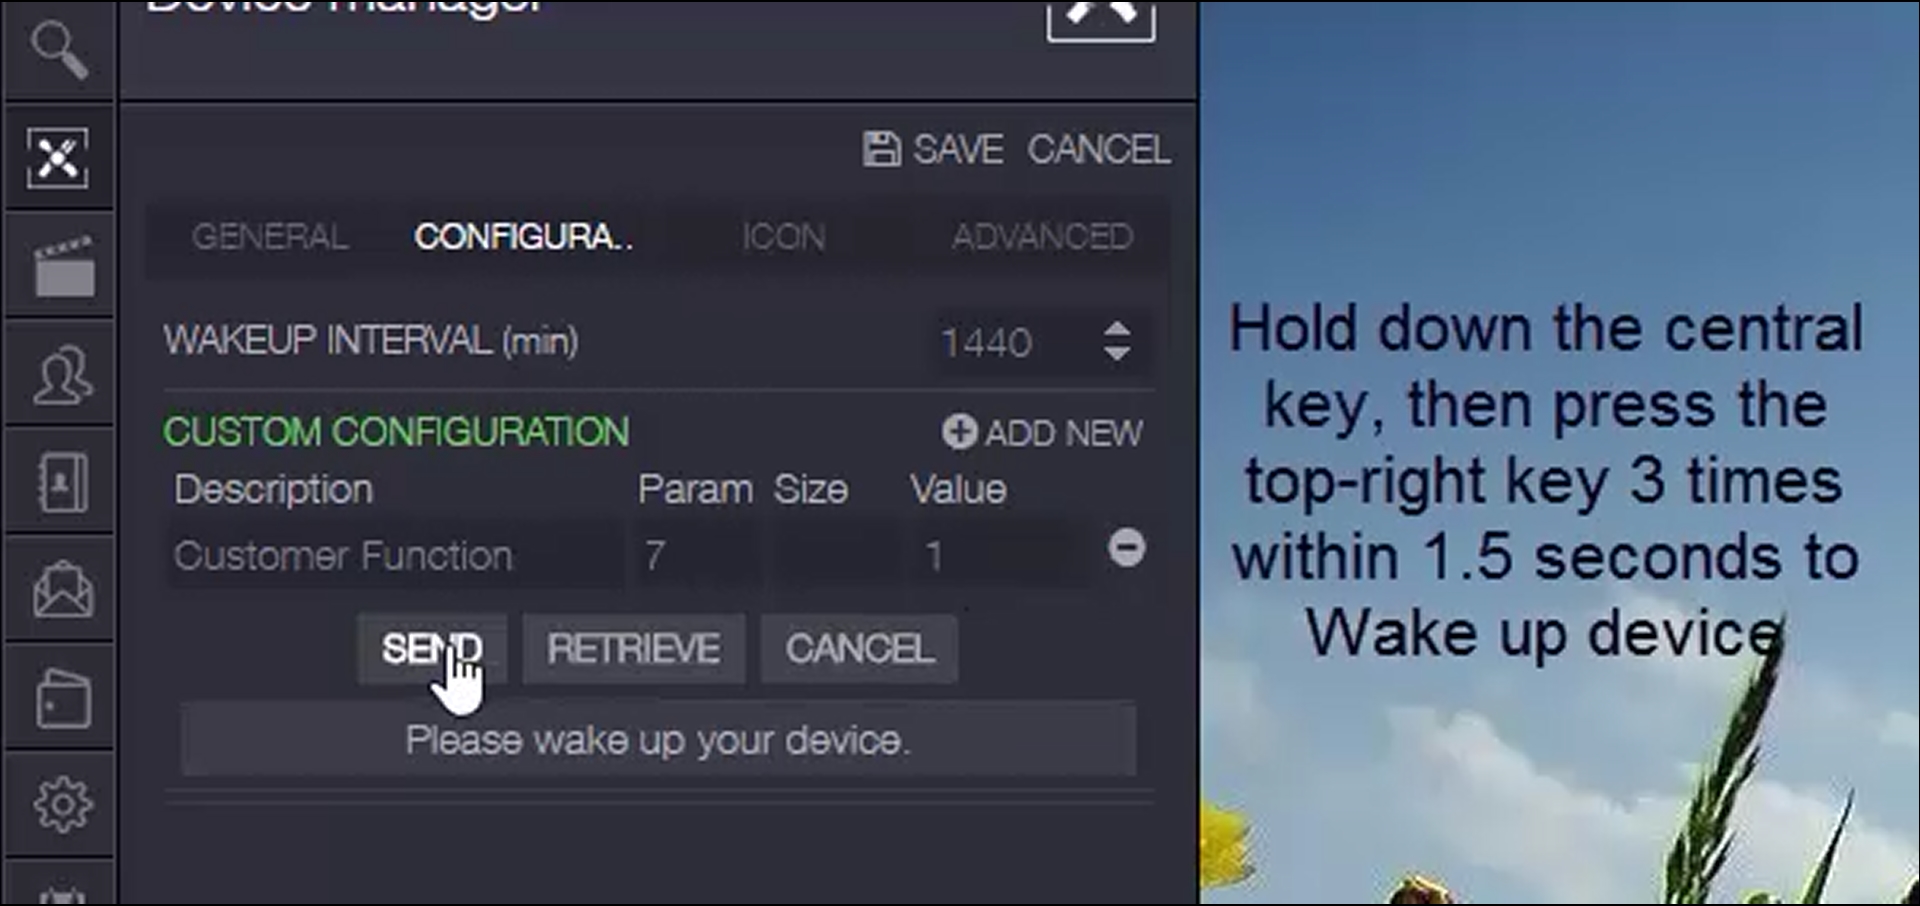Open the address book sidebar icon

pyautogui.click(x=63, y=482)
